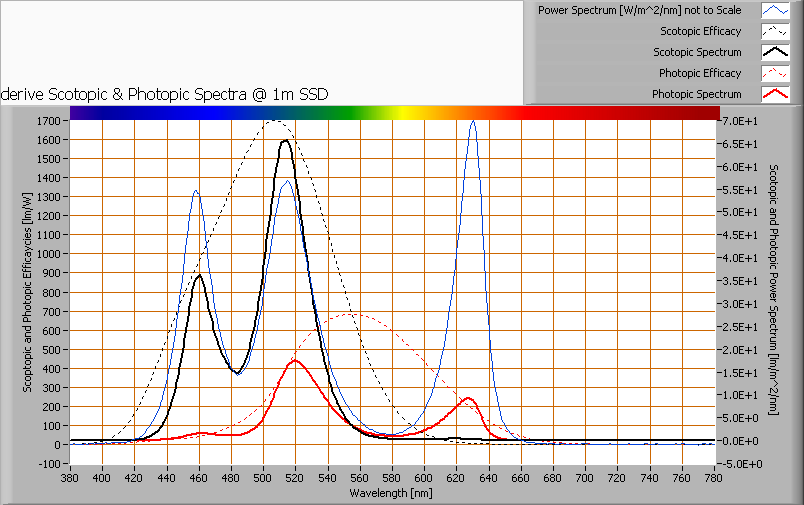Click the yellow region of the spectrum color bar

(x=400, y=112)
